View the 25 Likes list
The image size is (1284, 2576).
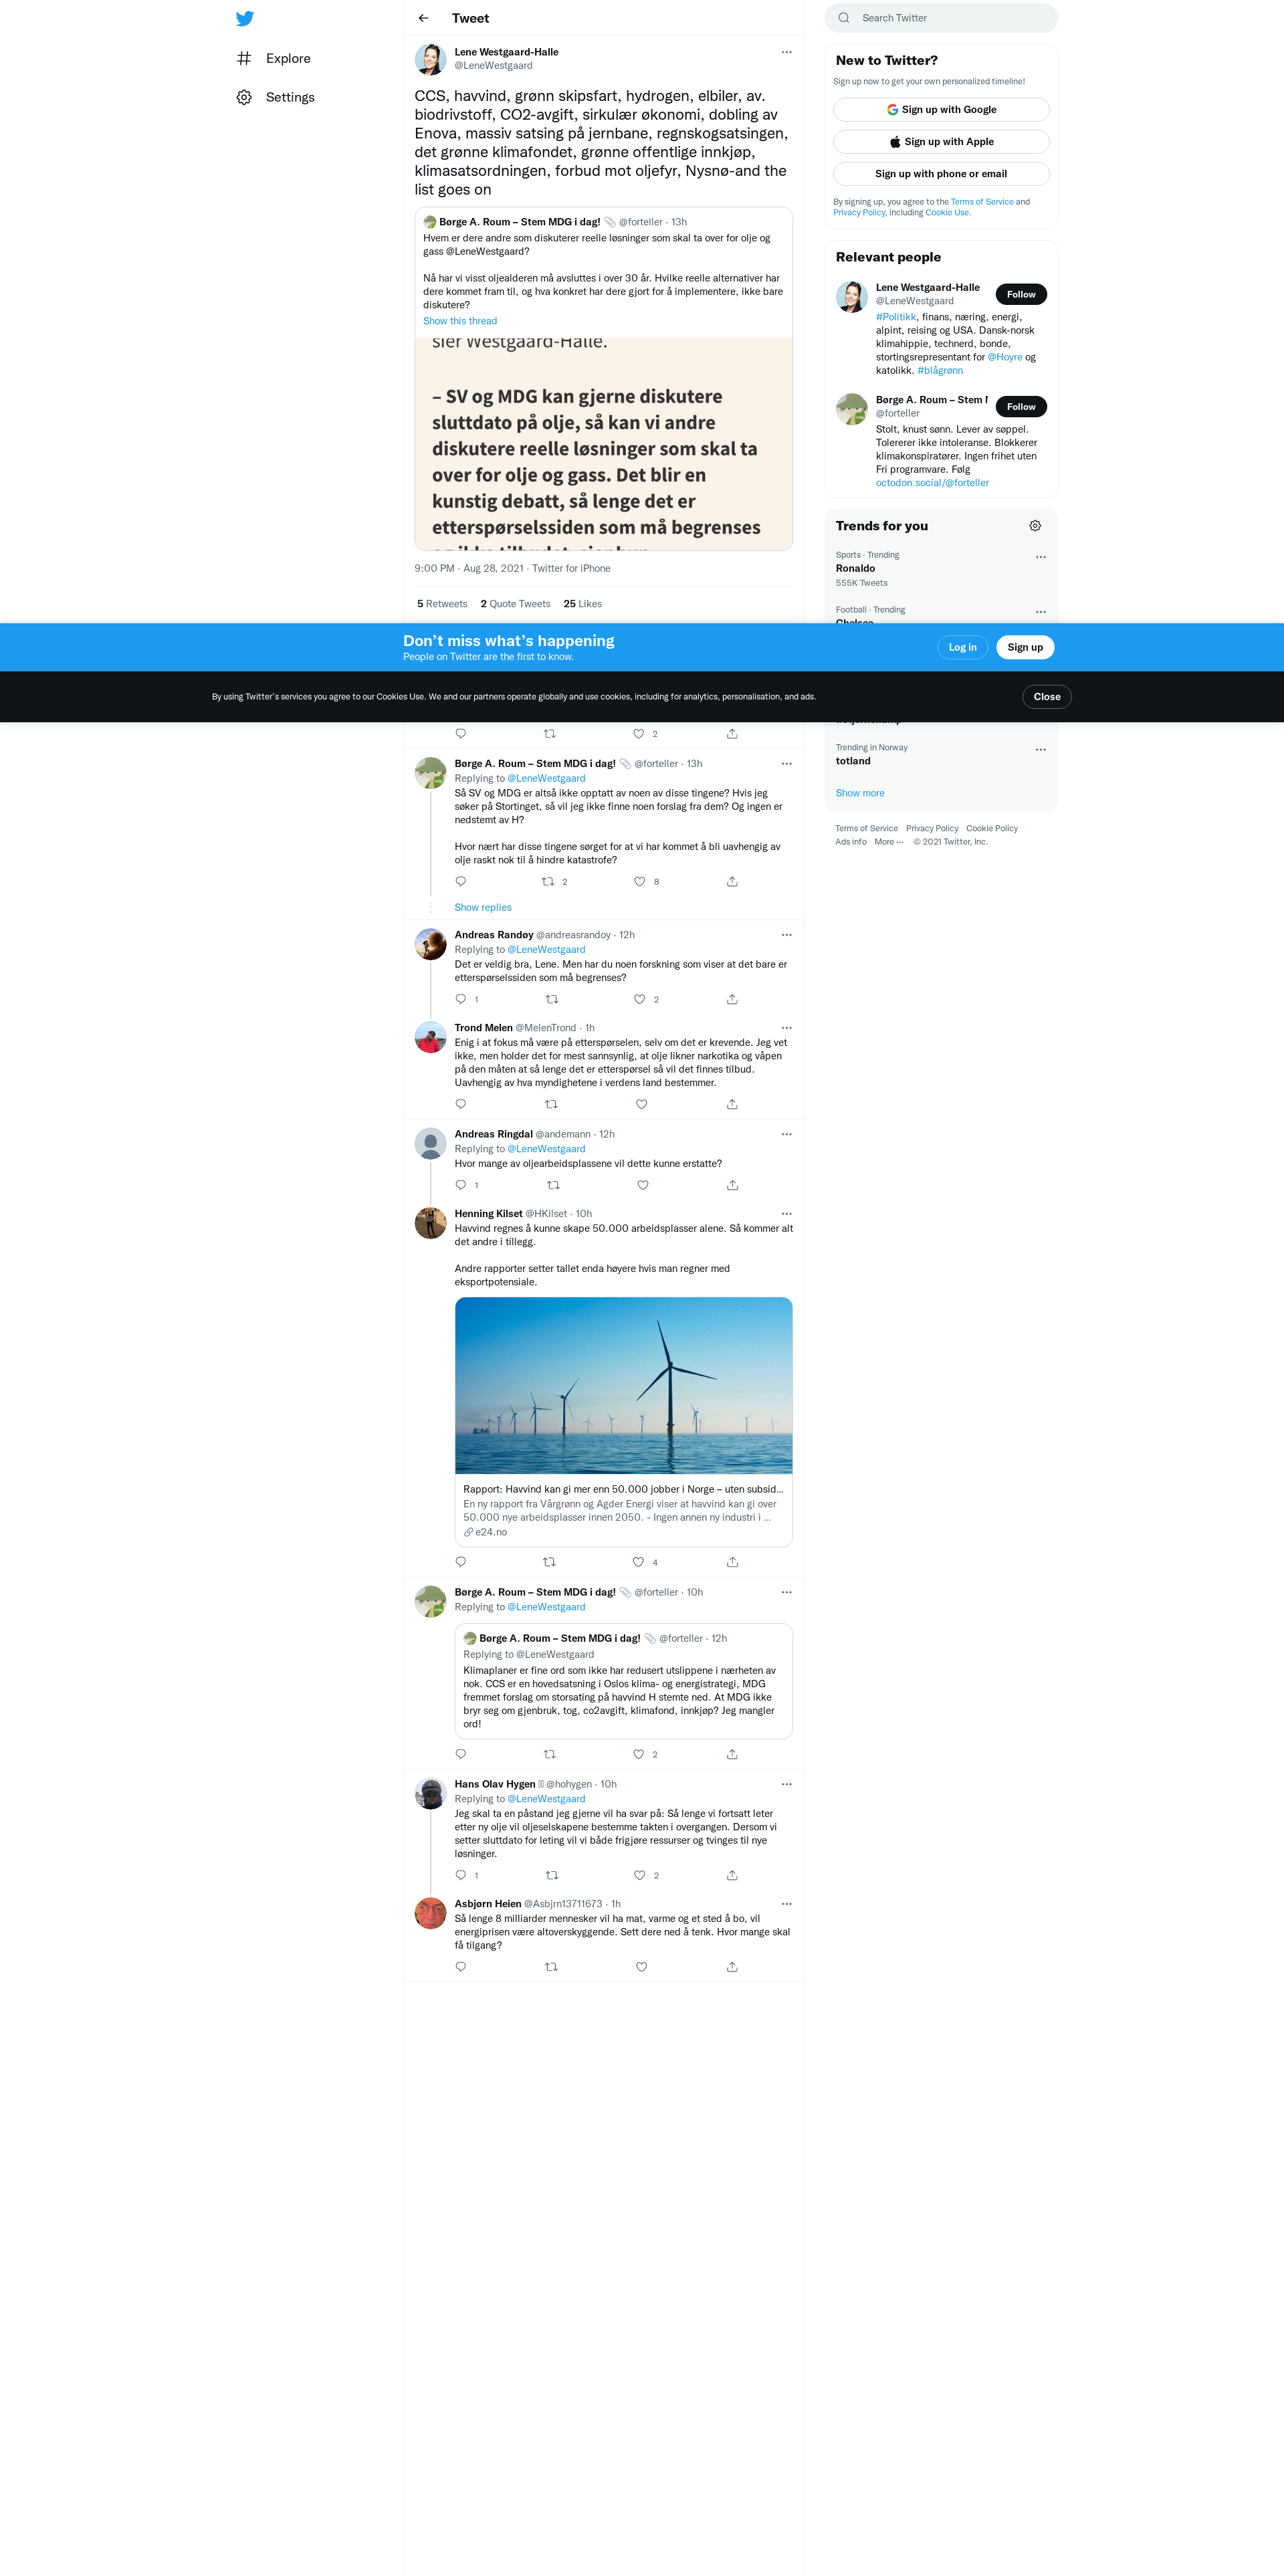click(x=583, y=603)
